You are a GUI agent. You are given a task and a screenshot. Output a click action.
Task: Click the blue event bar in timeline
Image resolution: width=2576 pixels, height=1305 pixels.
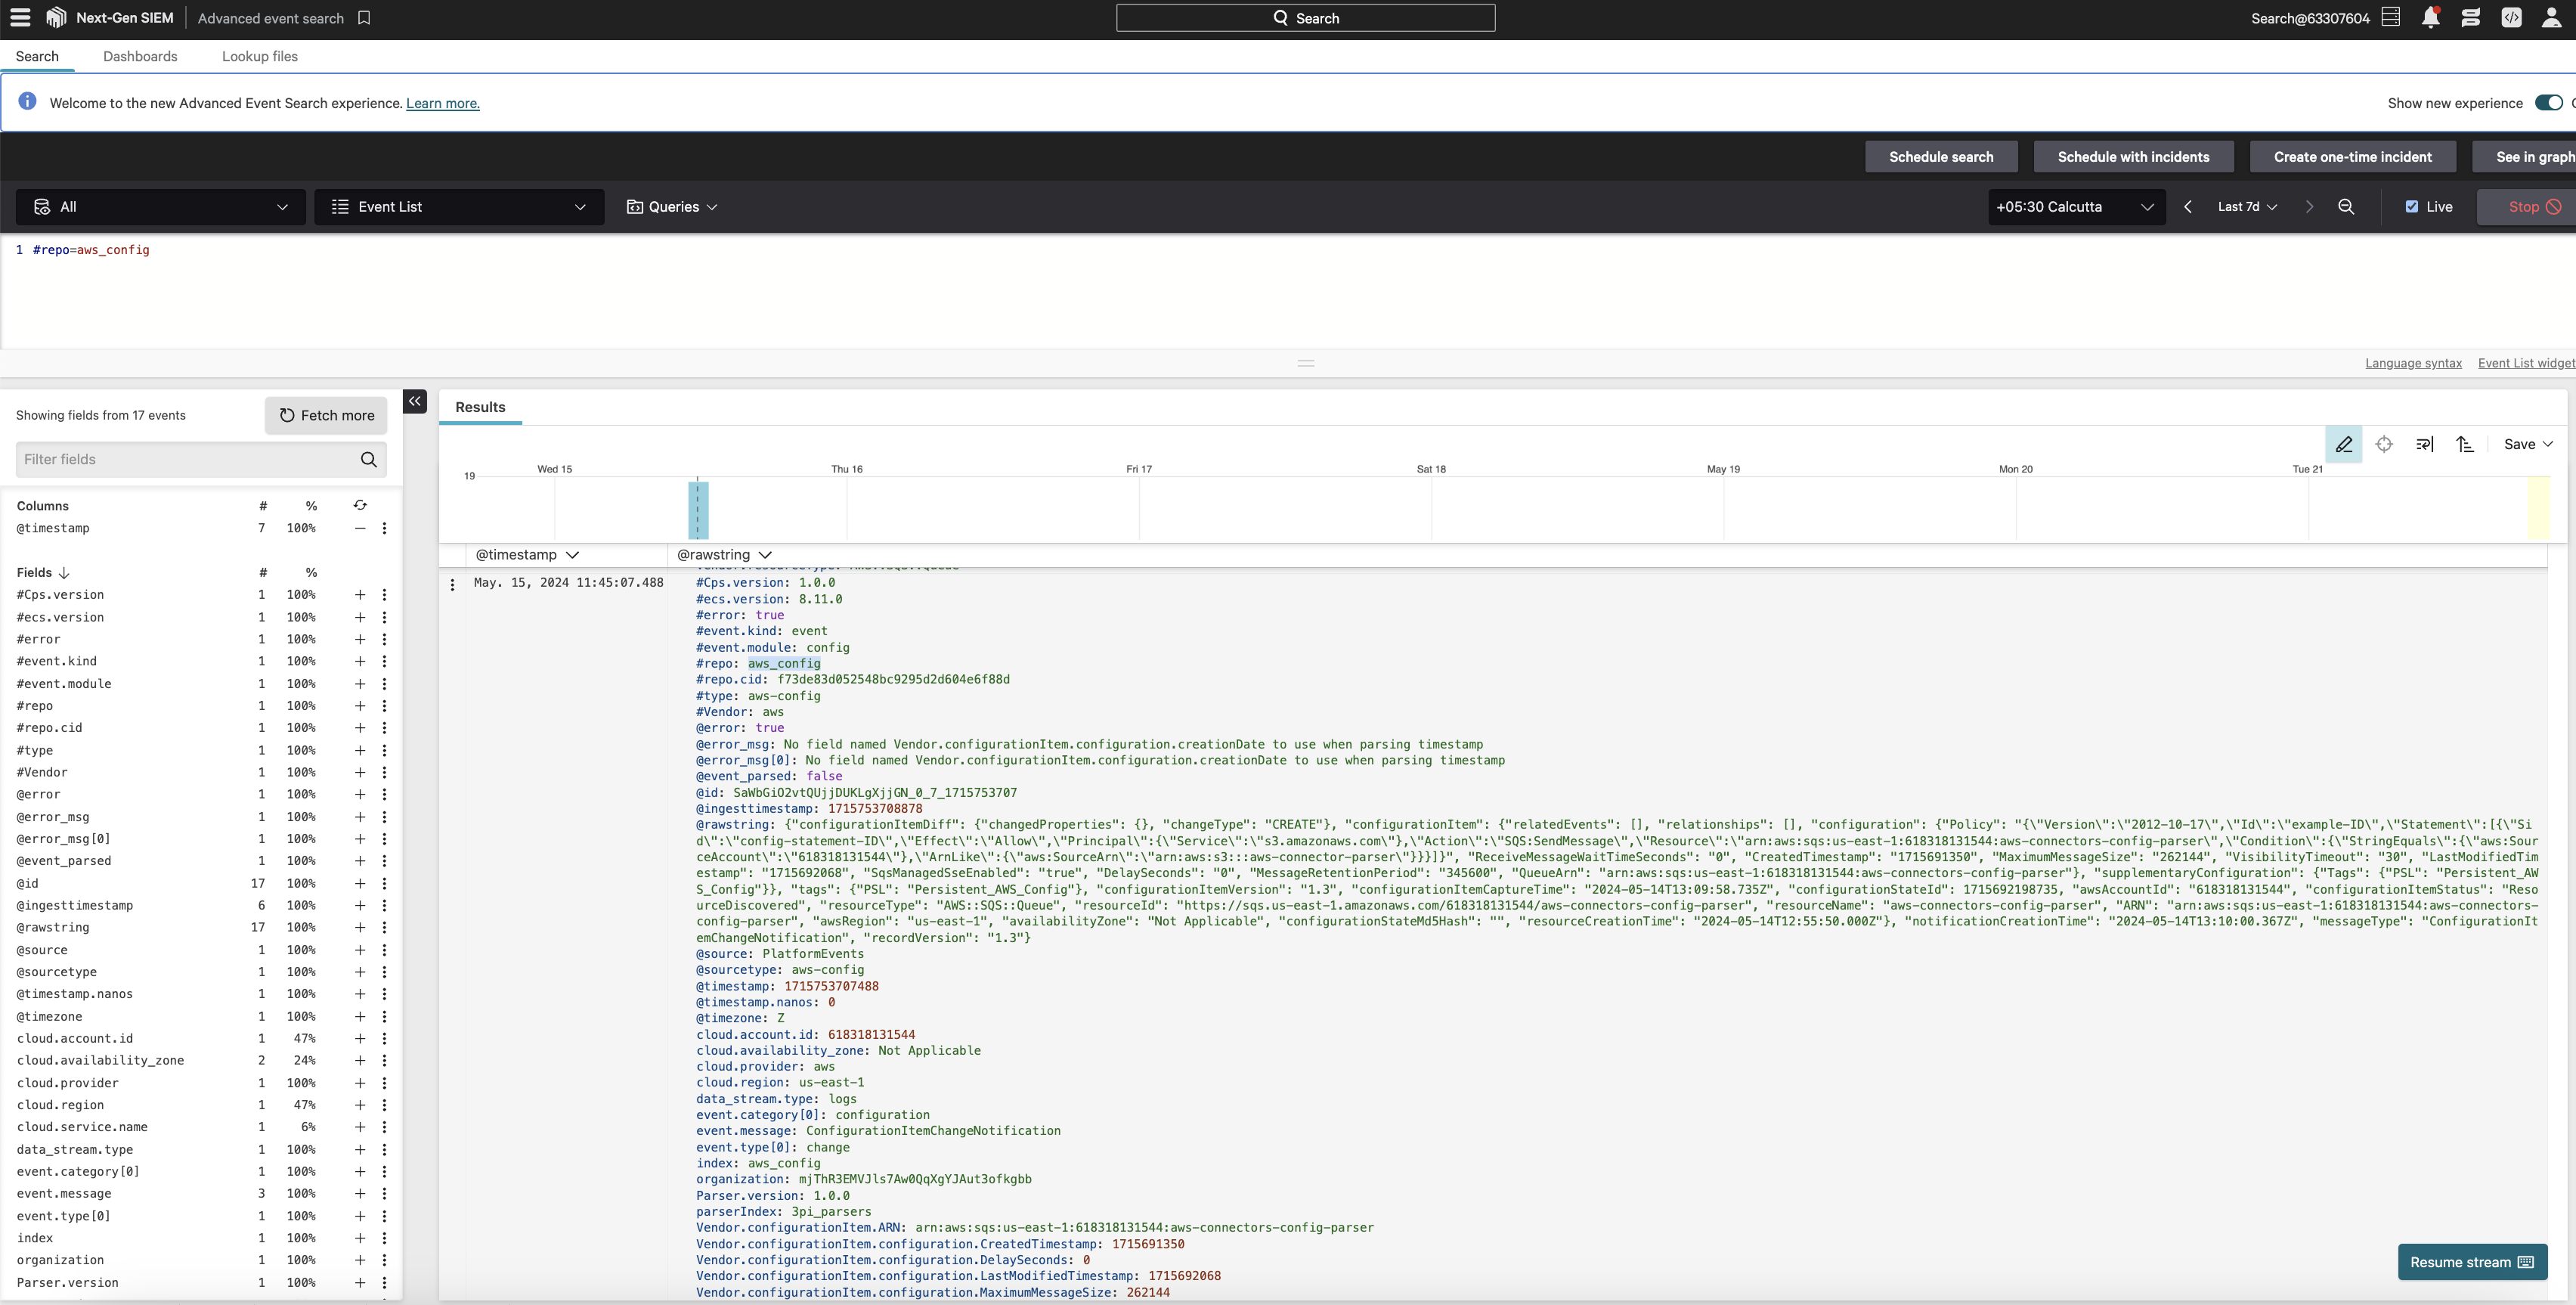698,510
